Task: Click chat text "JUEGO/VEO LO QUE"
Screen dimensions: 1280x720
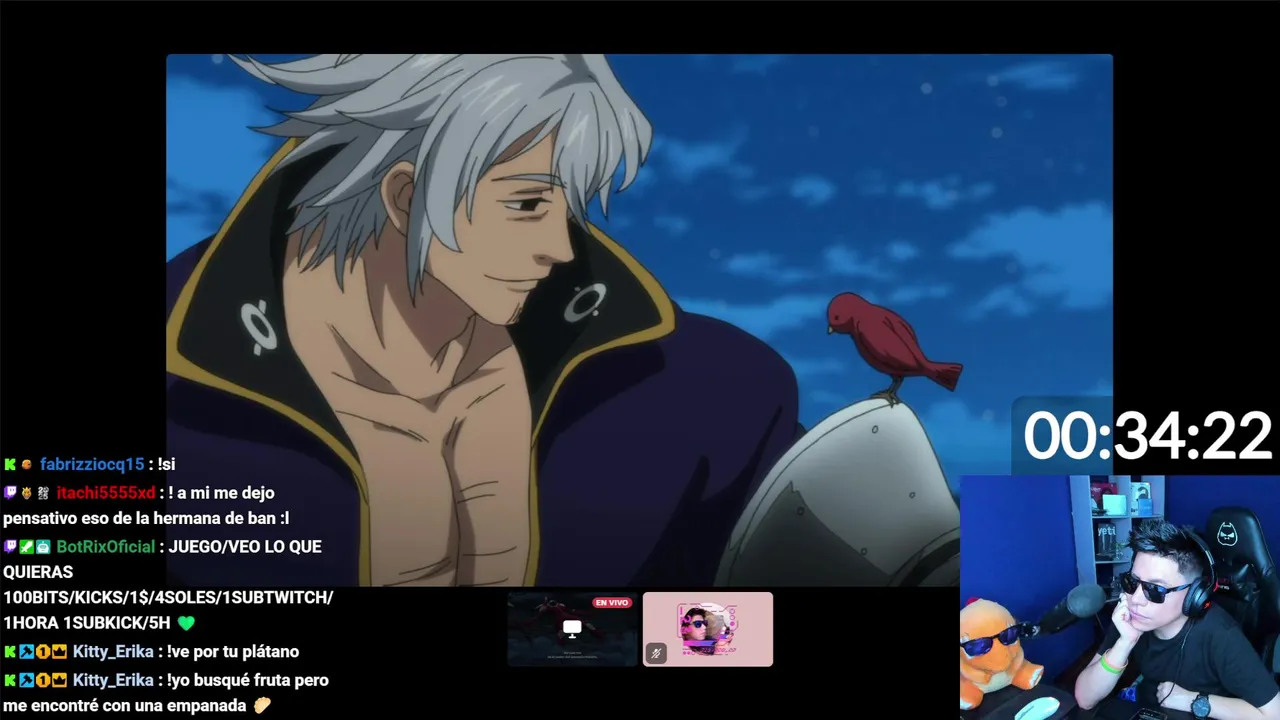Action: pos(245,546)
